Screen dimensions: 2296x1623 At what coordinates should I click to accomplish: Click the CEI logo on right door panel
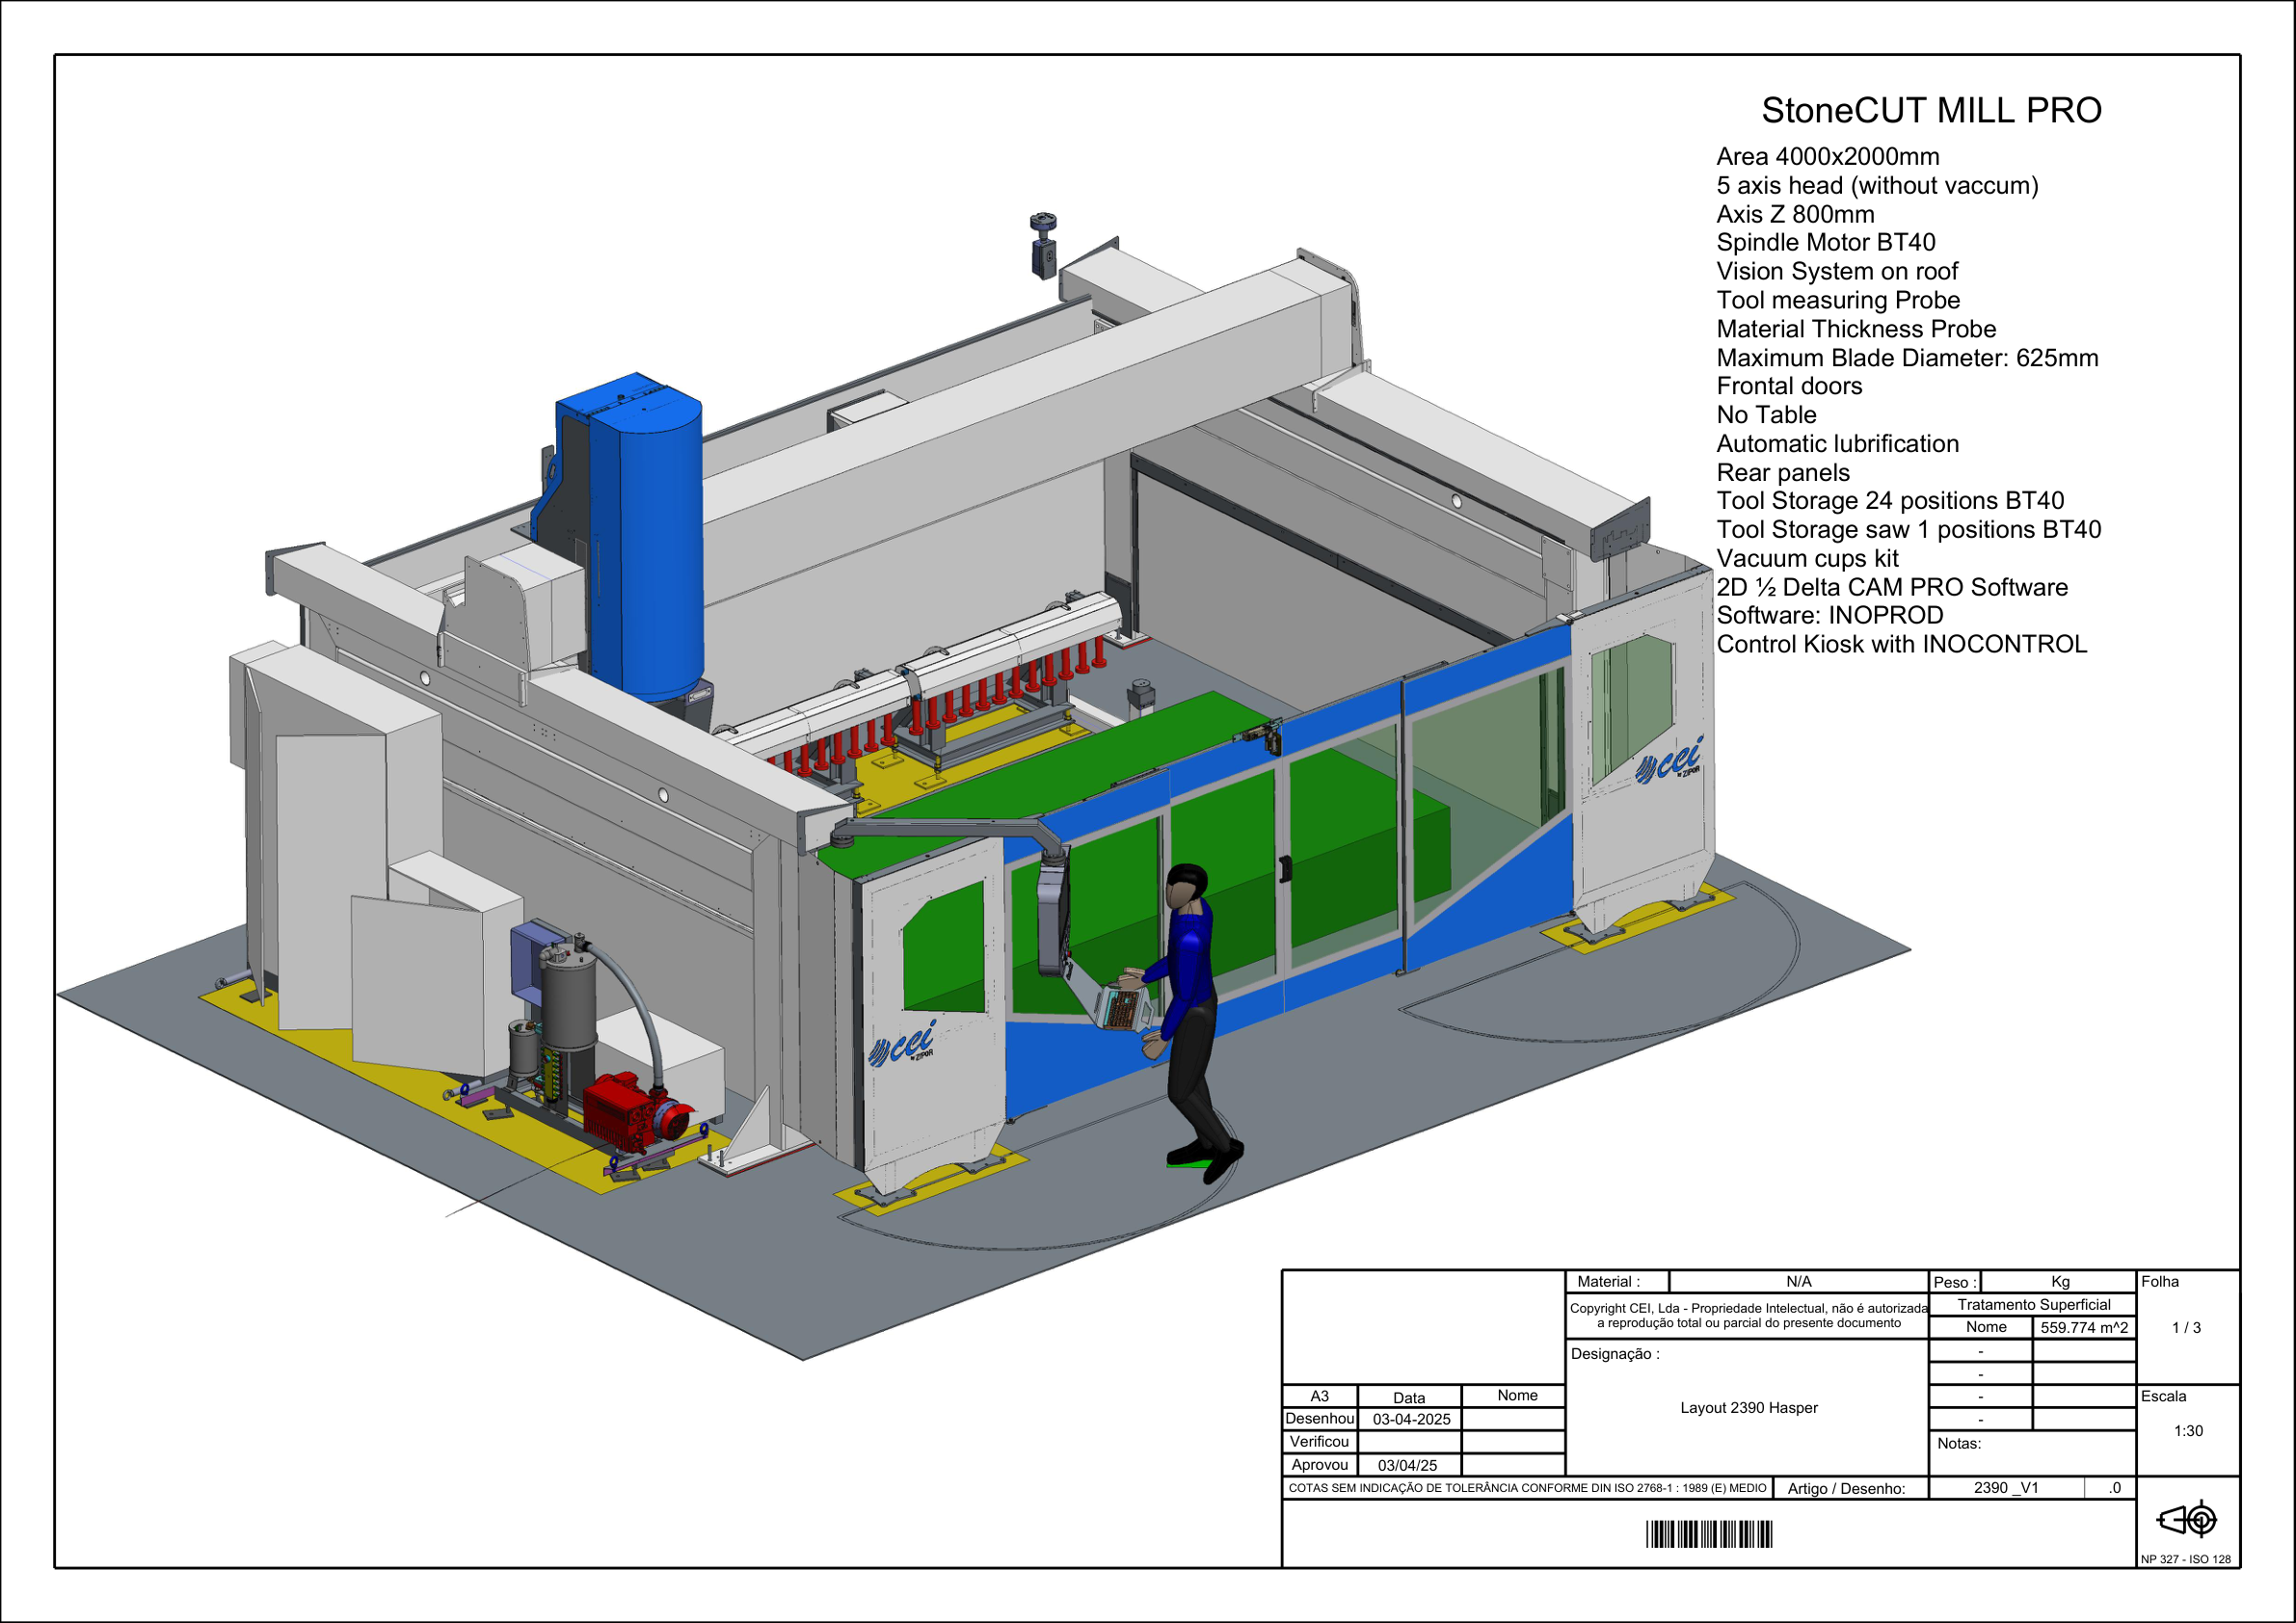(x=1668, y=762)
